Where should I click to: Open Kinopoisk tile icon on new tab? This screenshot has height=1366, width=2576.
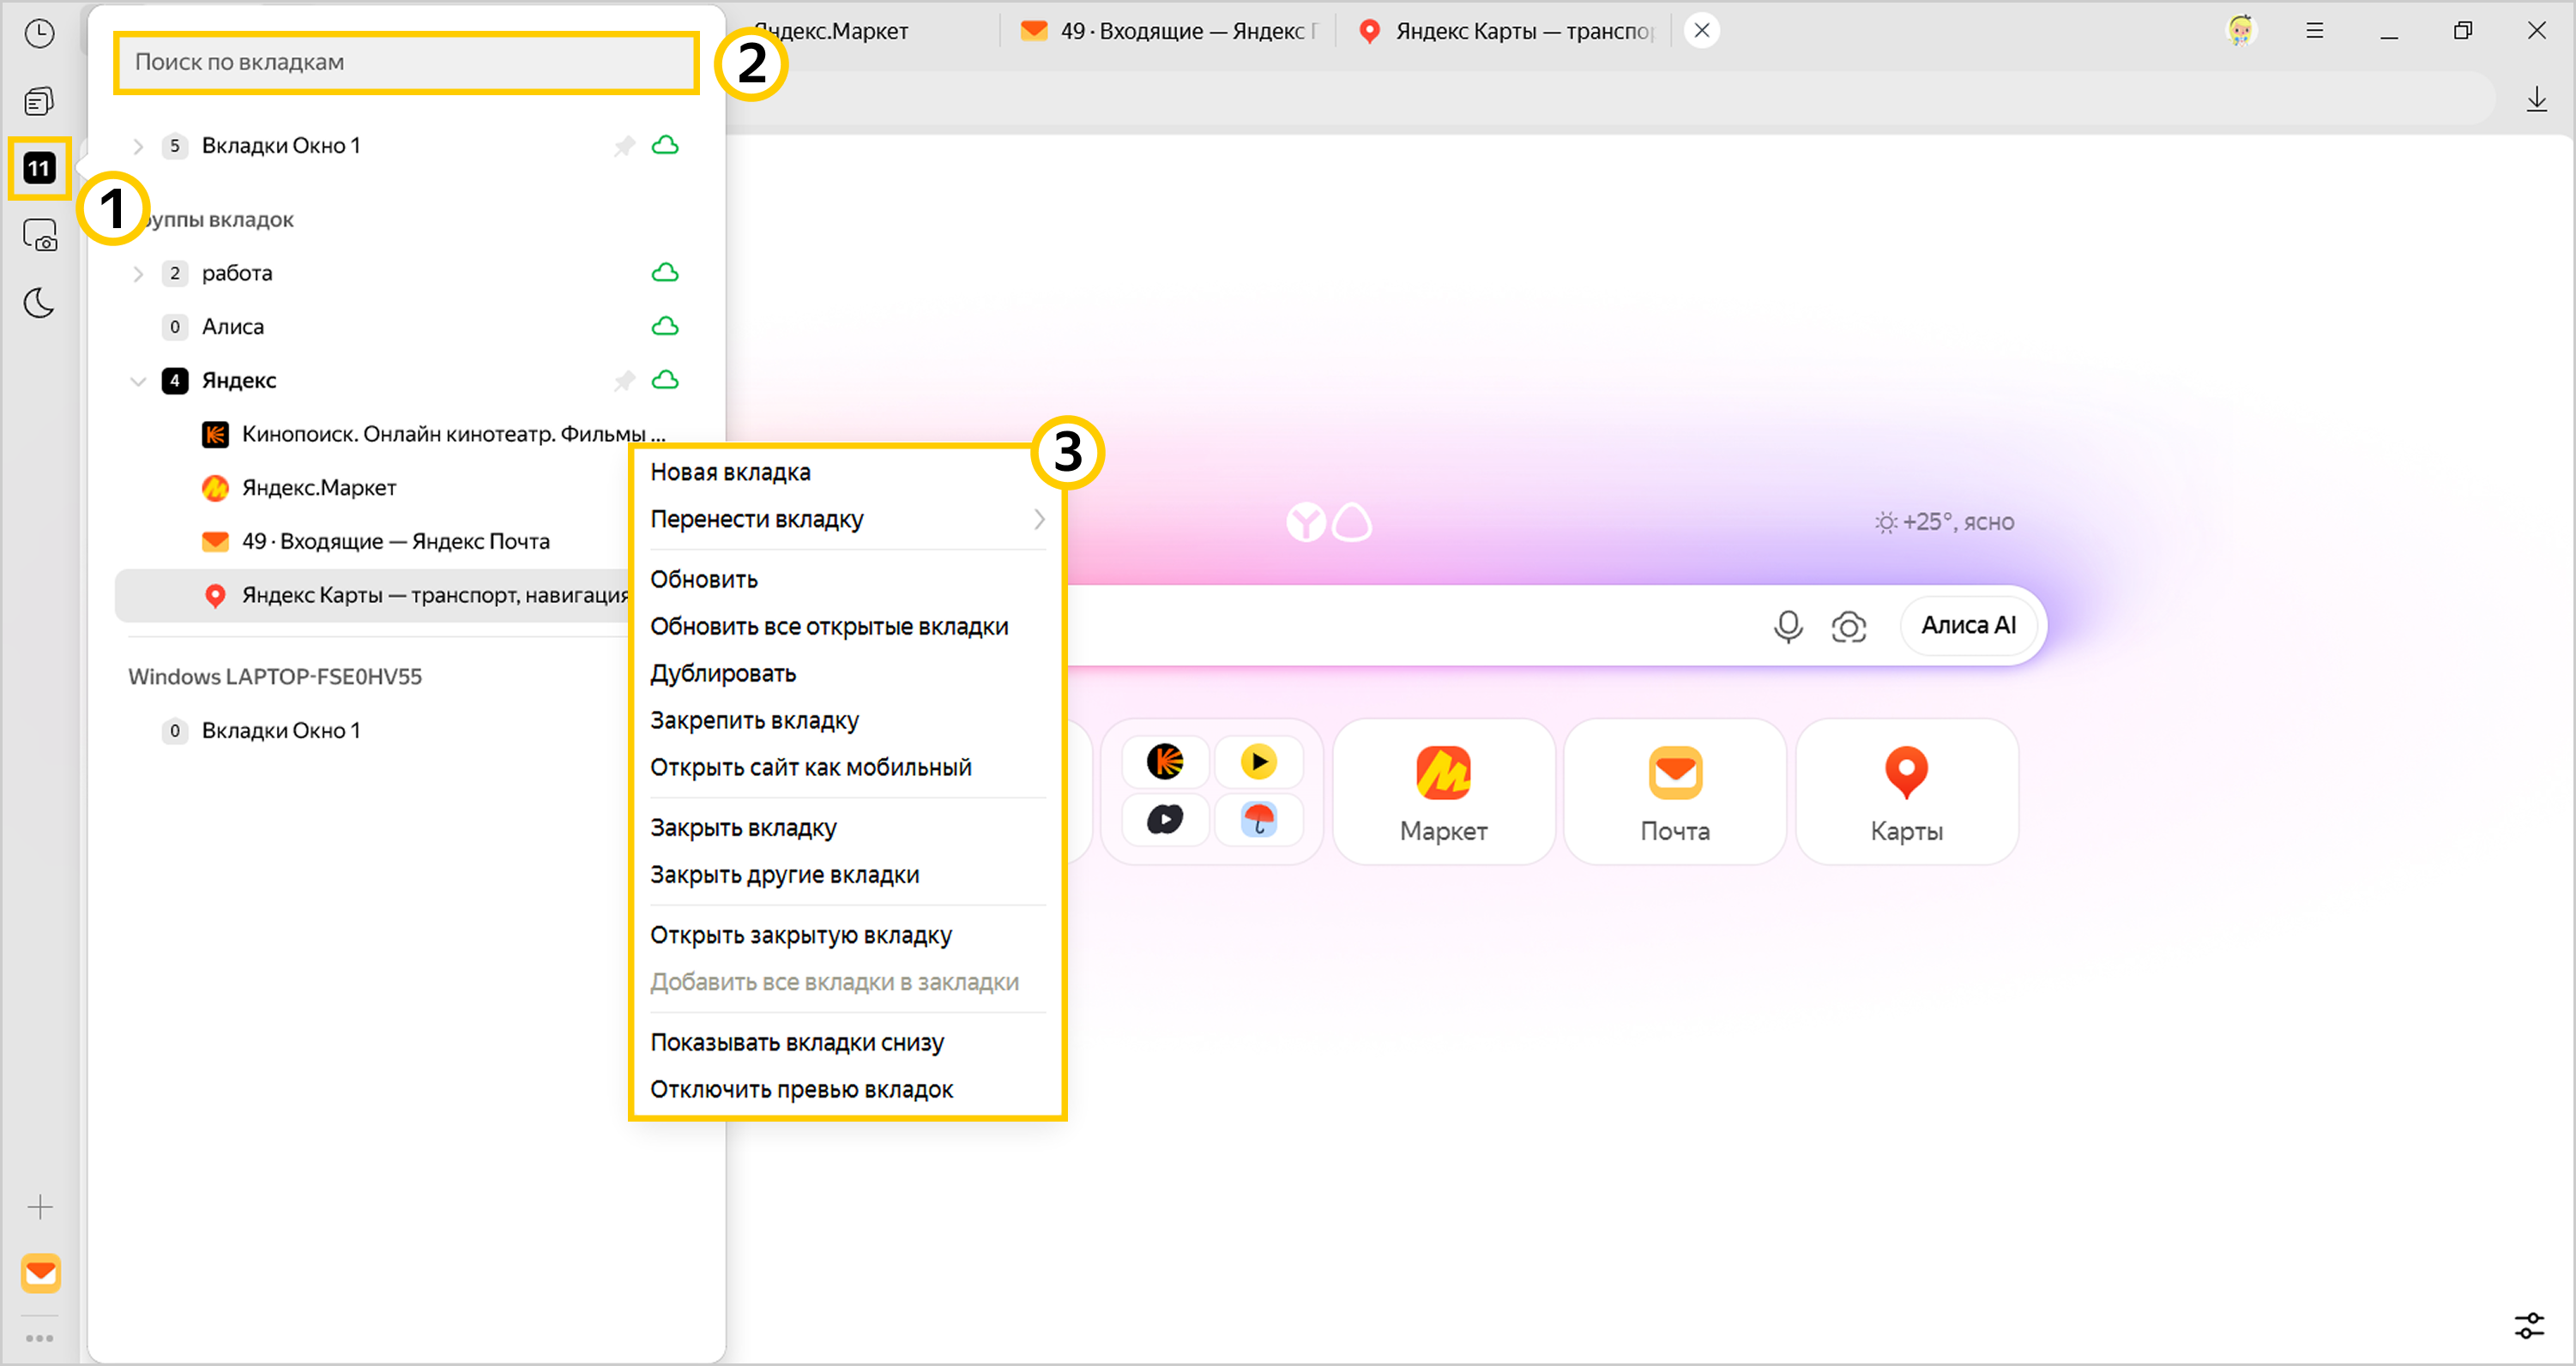(1165, 762)
